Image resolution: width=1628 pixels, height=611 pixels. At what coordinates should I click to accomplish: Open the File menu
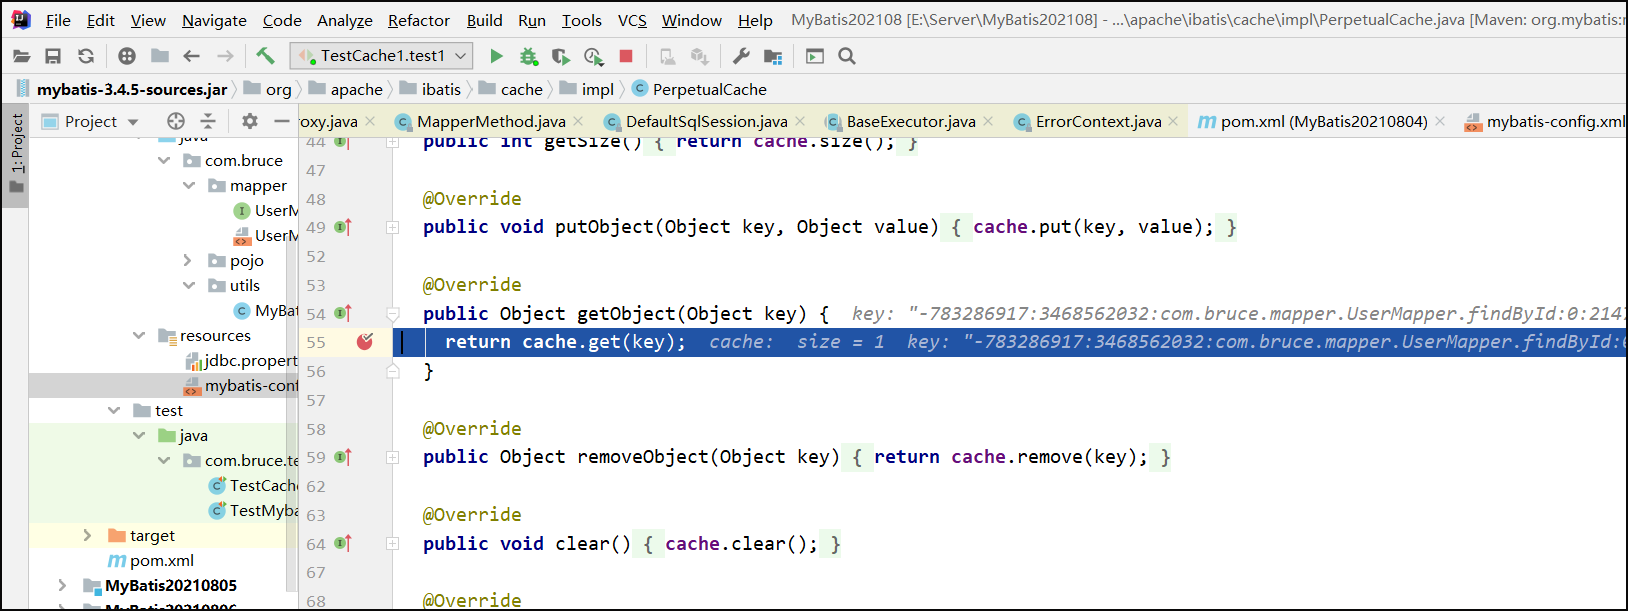click(58, 20)
